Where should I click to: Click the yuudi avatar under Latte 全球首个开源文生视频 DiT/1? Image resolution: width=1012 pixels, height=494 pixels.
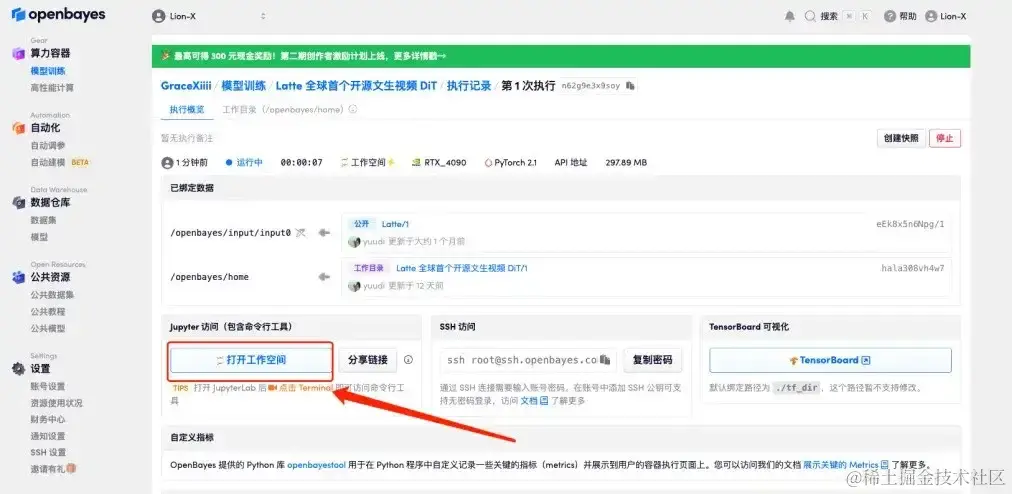(x=354, y=285)
